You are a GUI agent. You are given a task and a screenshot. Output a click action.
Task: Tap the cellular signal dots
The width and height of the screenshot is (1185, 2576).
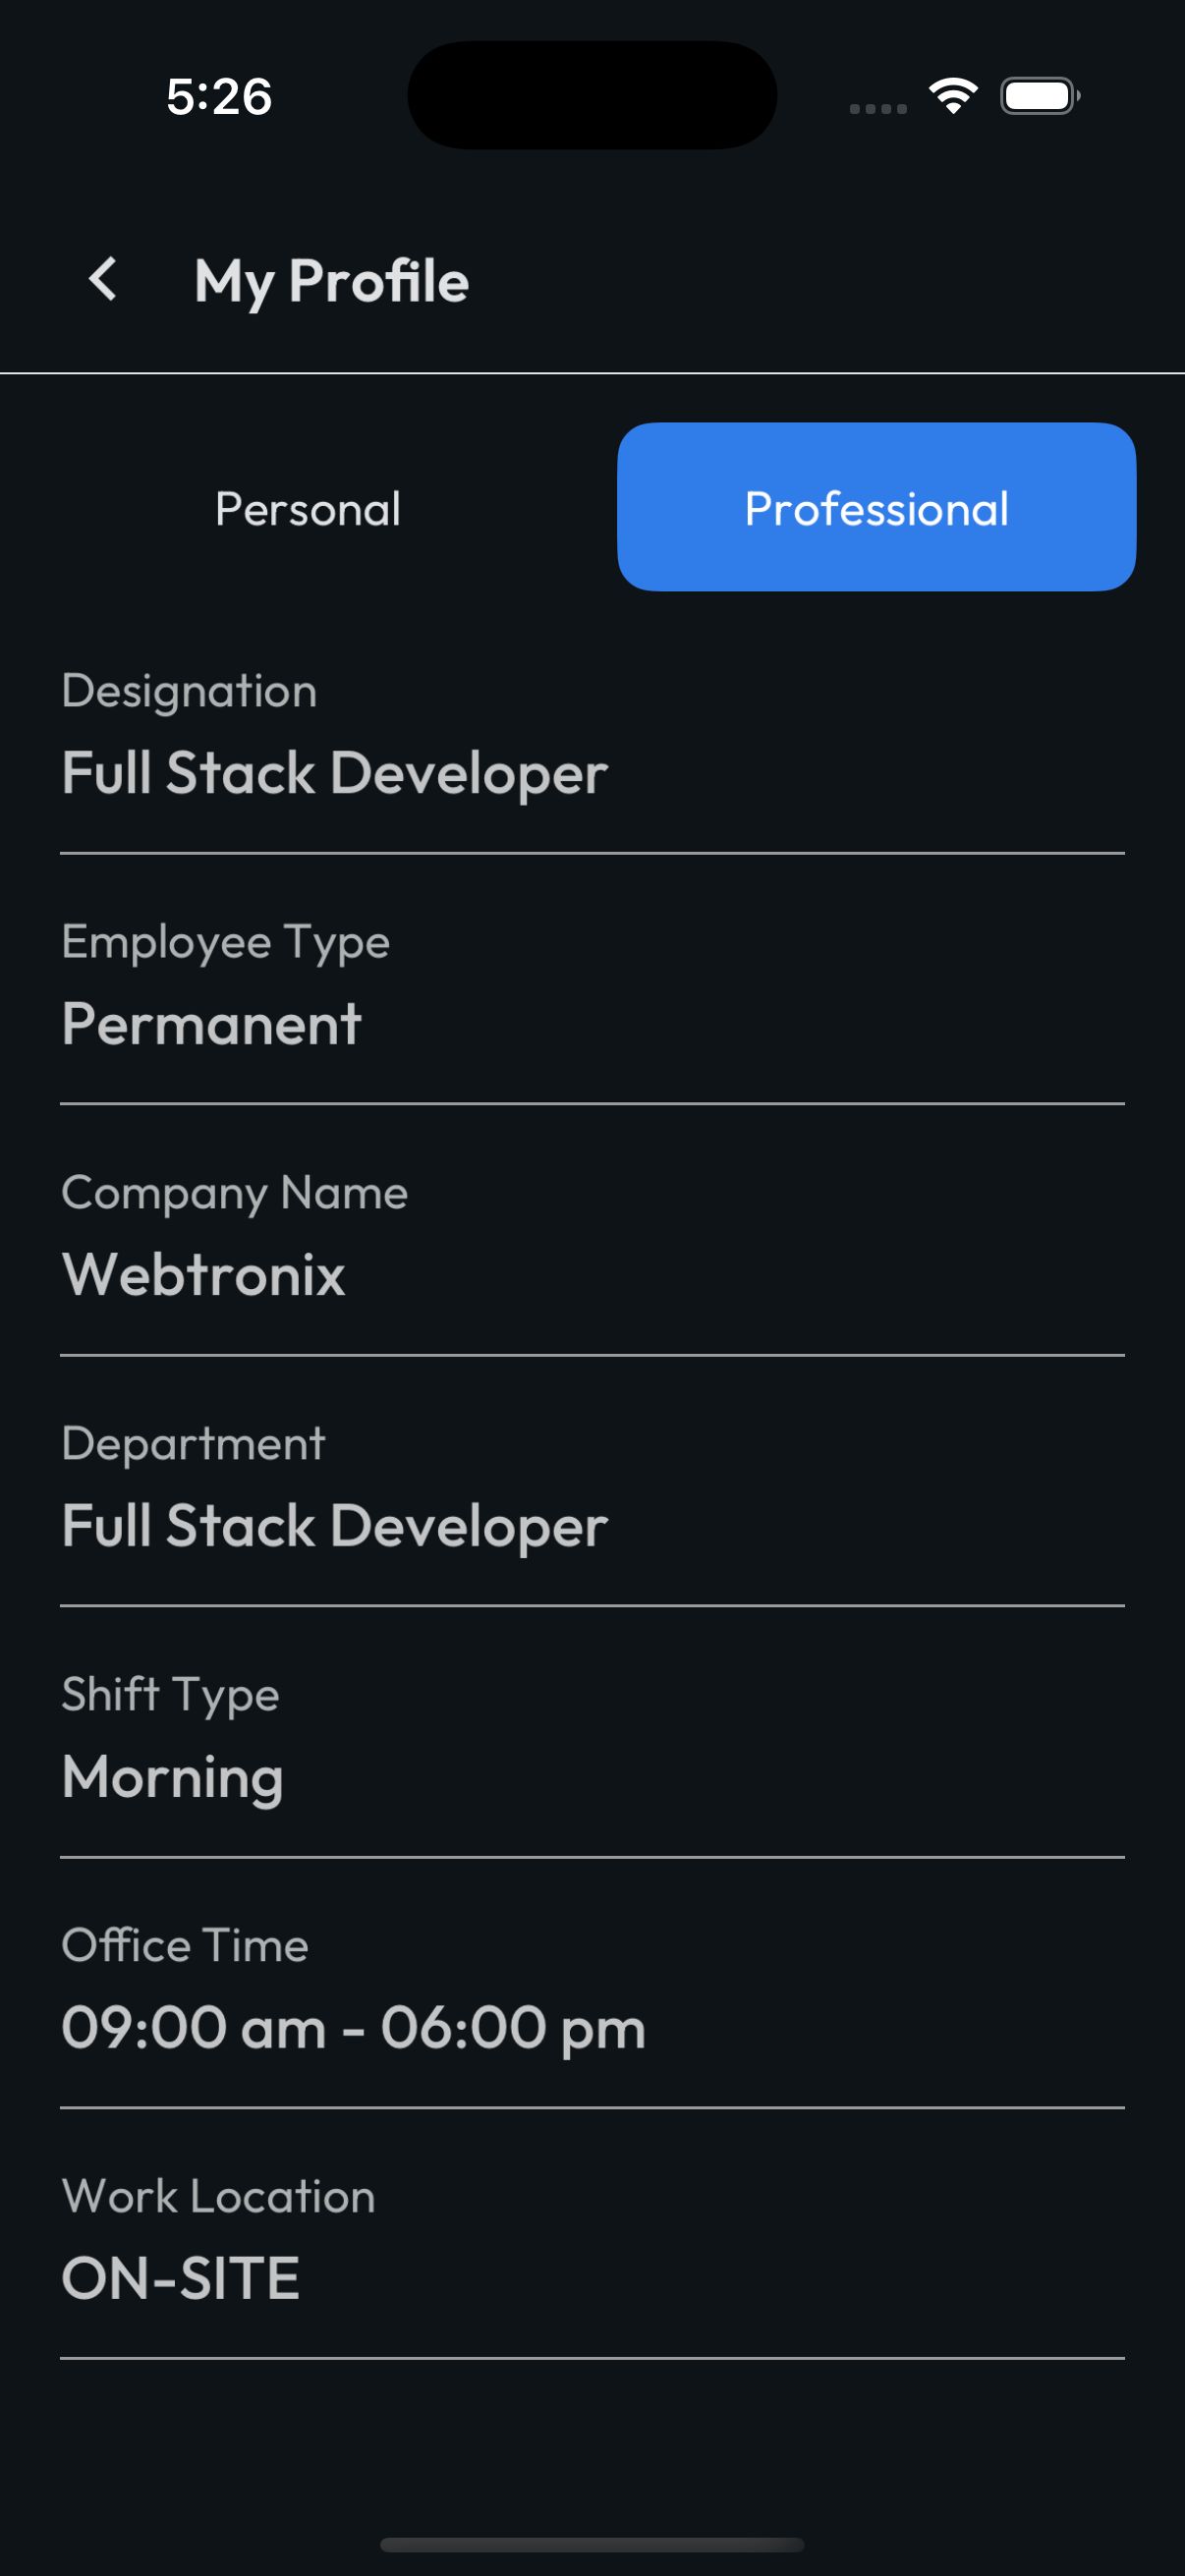(x=878, y=108)
